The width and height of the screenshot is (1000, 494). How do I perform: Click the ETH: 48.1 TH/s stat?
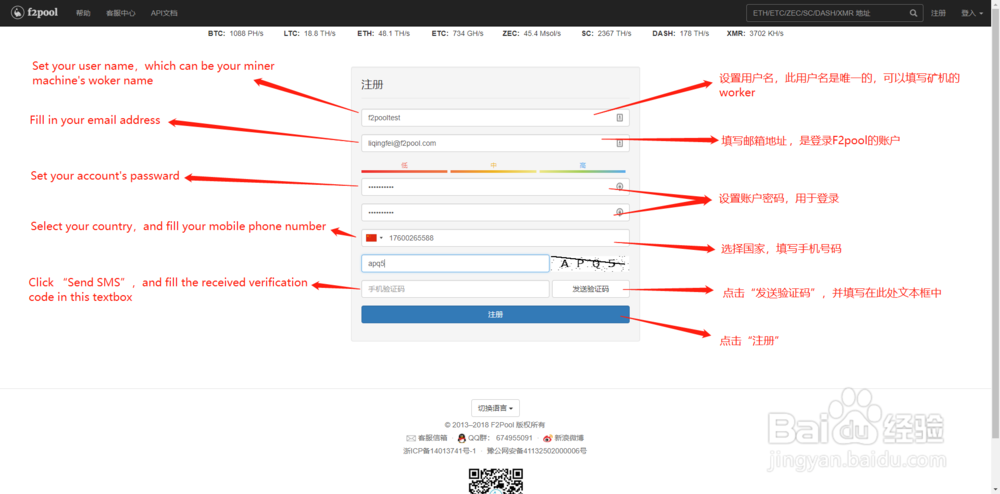tap(383, 33)
